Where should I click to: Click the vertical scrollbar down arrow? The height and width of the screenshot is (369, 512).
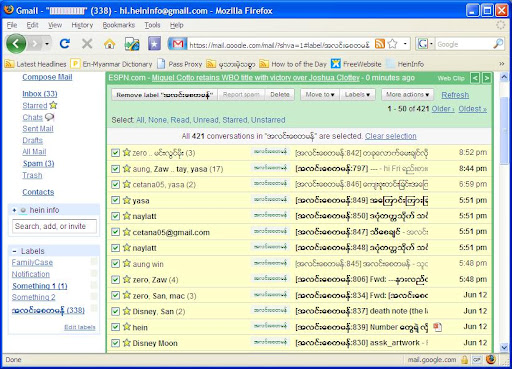504,348
